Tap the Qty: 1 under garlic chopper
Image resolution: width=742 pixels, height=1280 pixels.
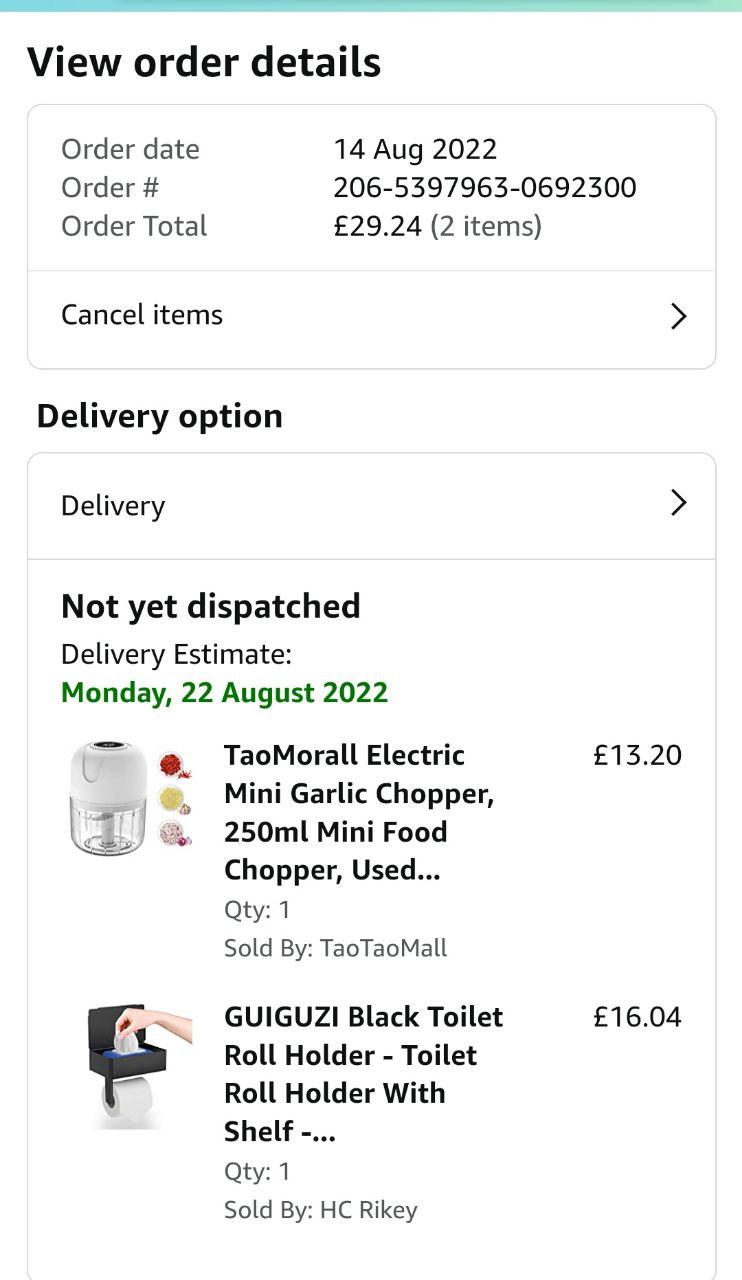(257, 910)
